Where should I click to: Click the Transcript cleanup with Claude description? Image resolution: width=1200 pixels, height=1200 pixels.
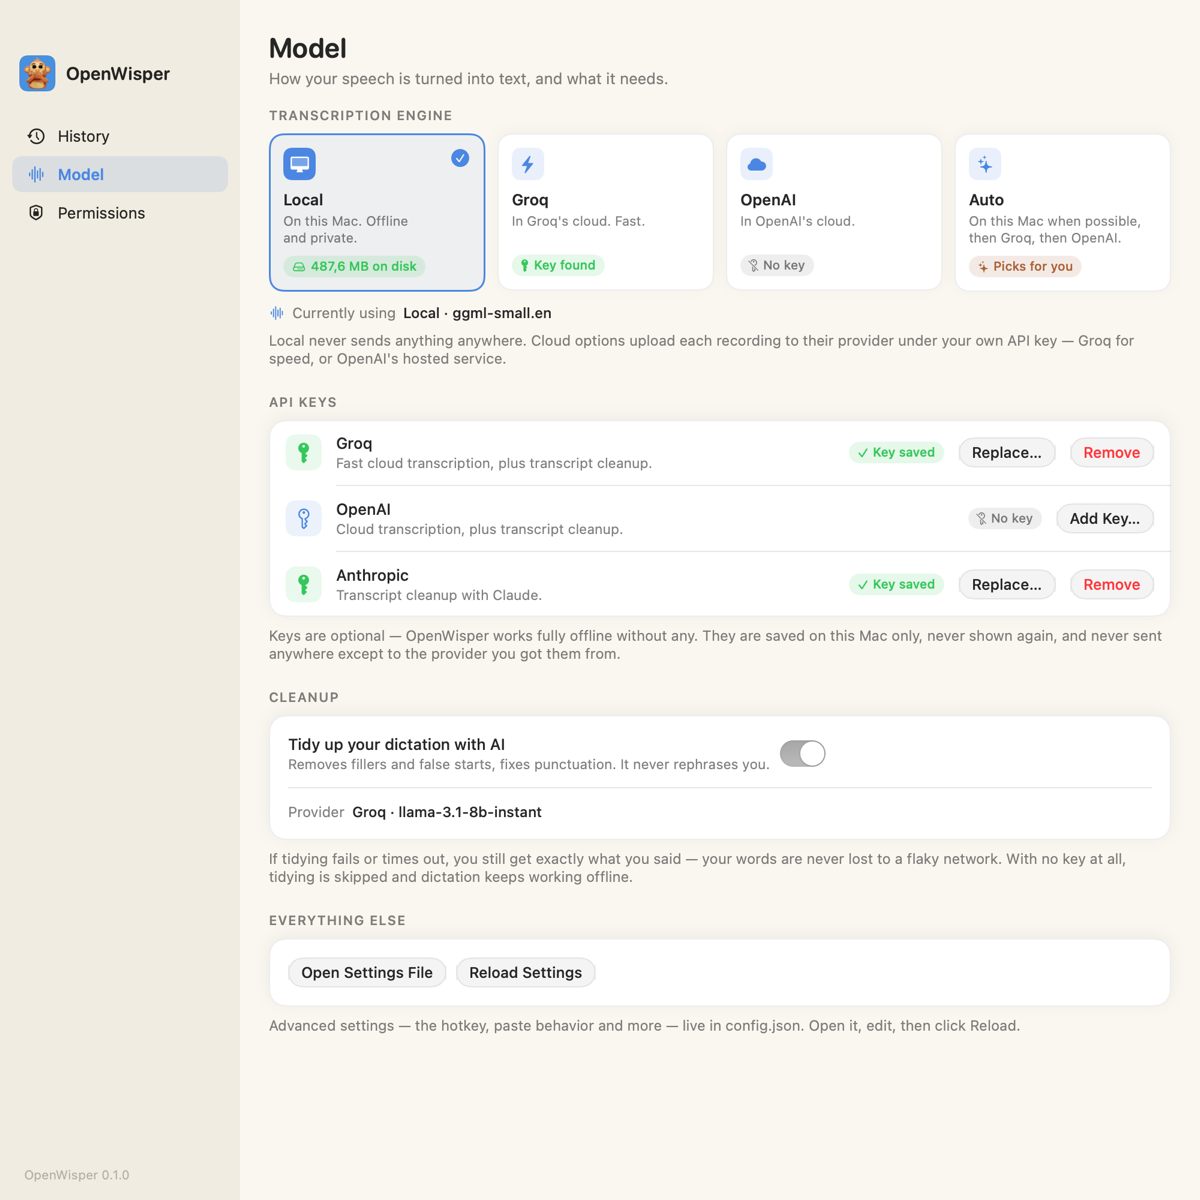pyautogui.click(x=439, y=596)
